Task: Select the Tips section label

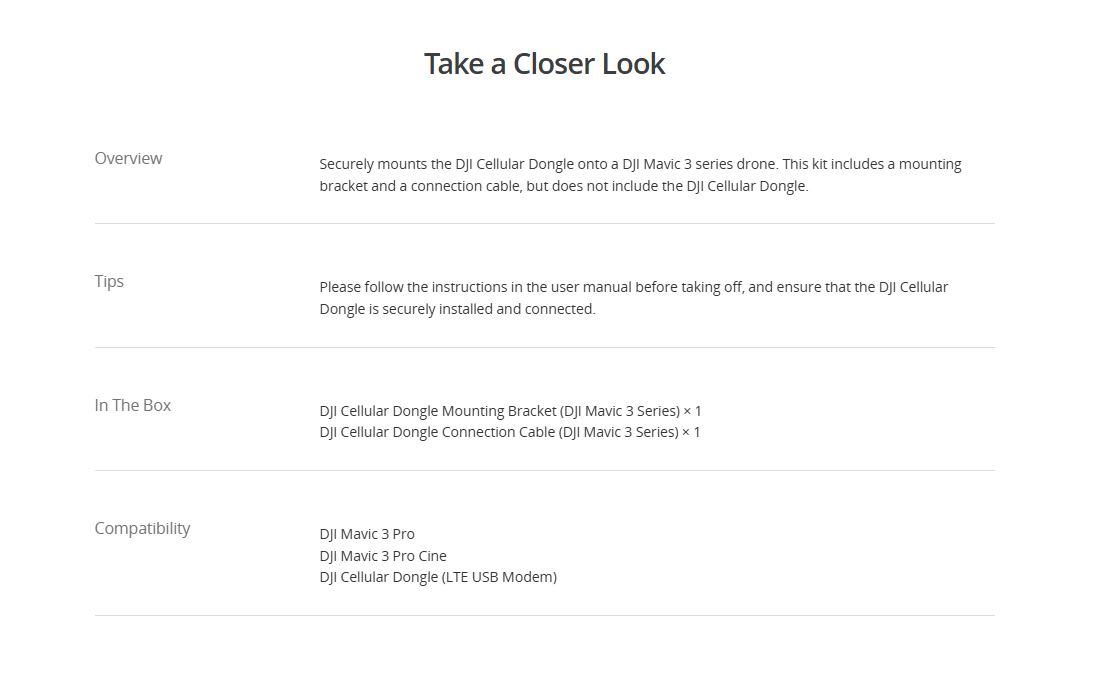Action: pyautogui.click(x=109, y=281)
